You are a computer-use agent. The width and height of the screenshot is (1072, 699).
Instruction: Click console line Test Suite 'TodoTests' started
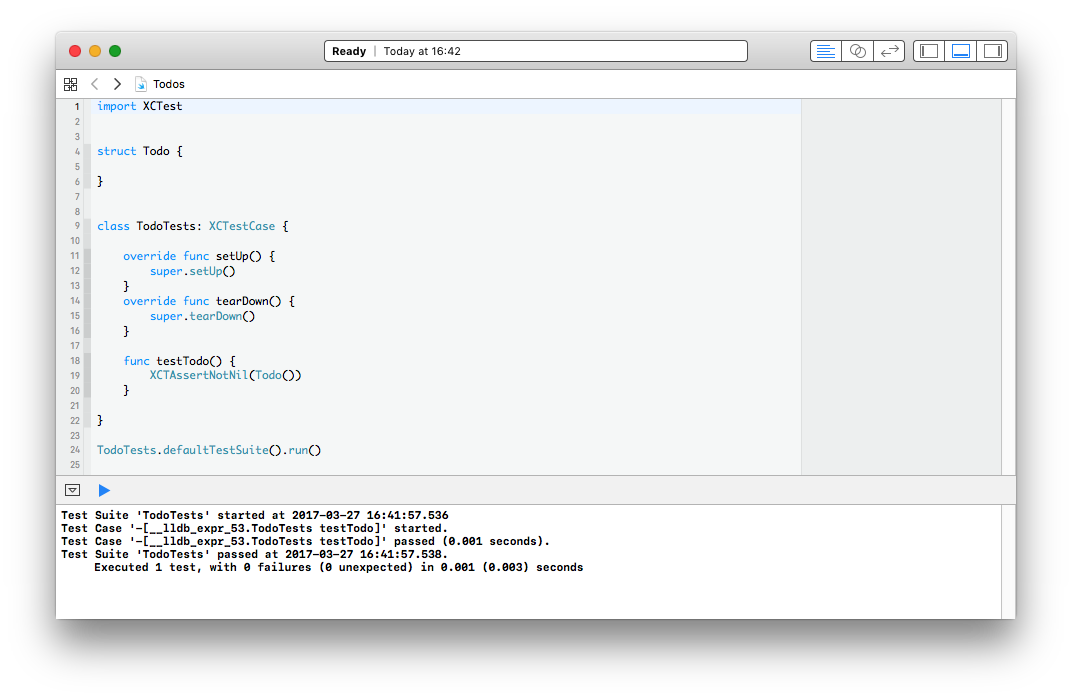click(x=254, y=516)
